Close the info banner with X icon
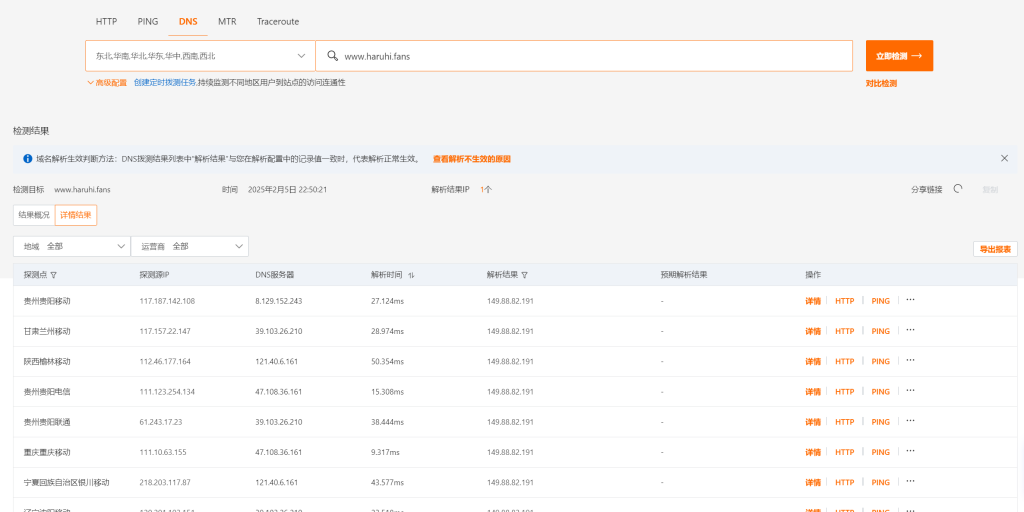 (x=1004, y=158)
